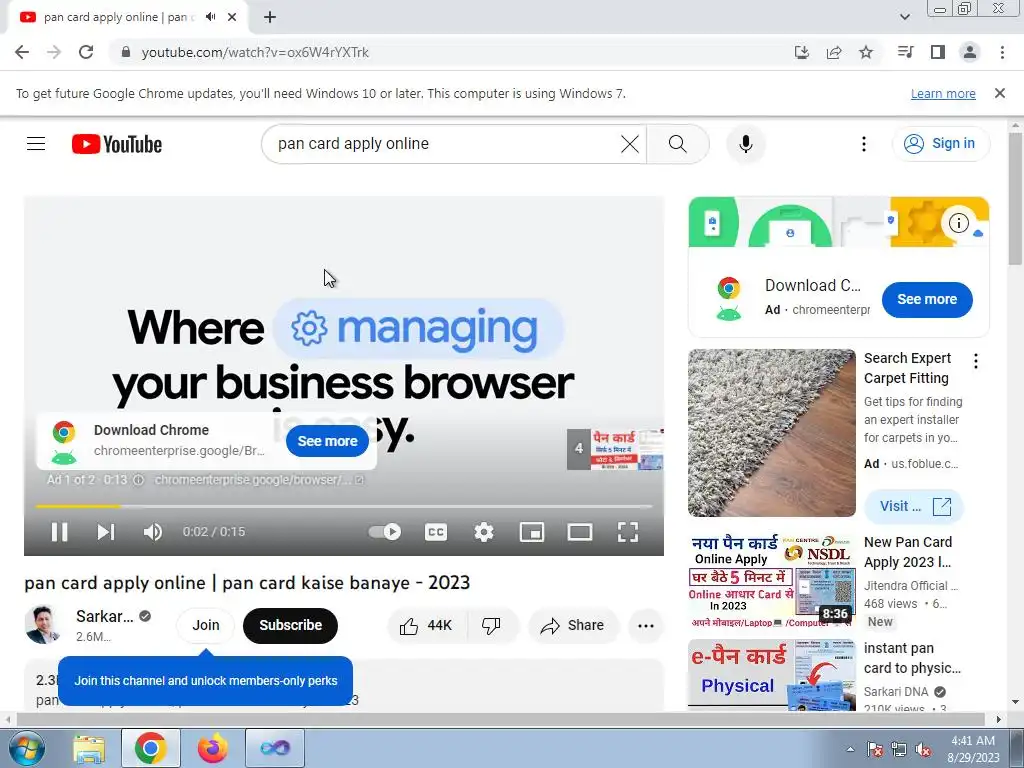Launch Firefox from the taskbar
The height and width of the screenshot is (768, 1024).
tap(212, 748)
